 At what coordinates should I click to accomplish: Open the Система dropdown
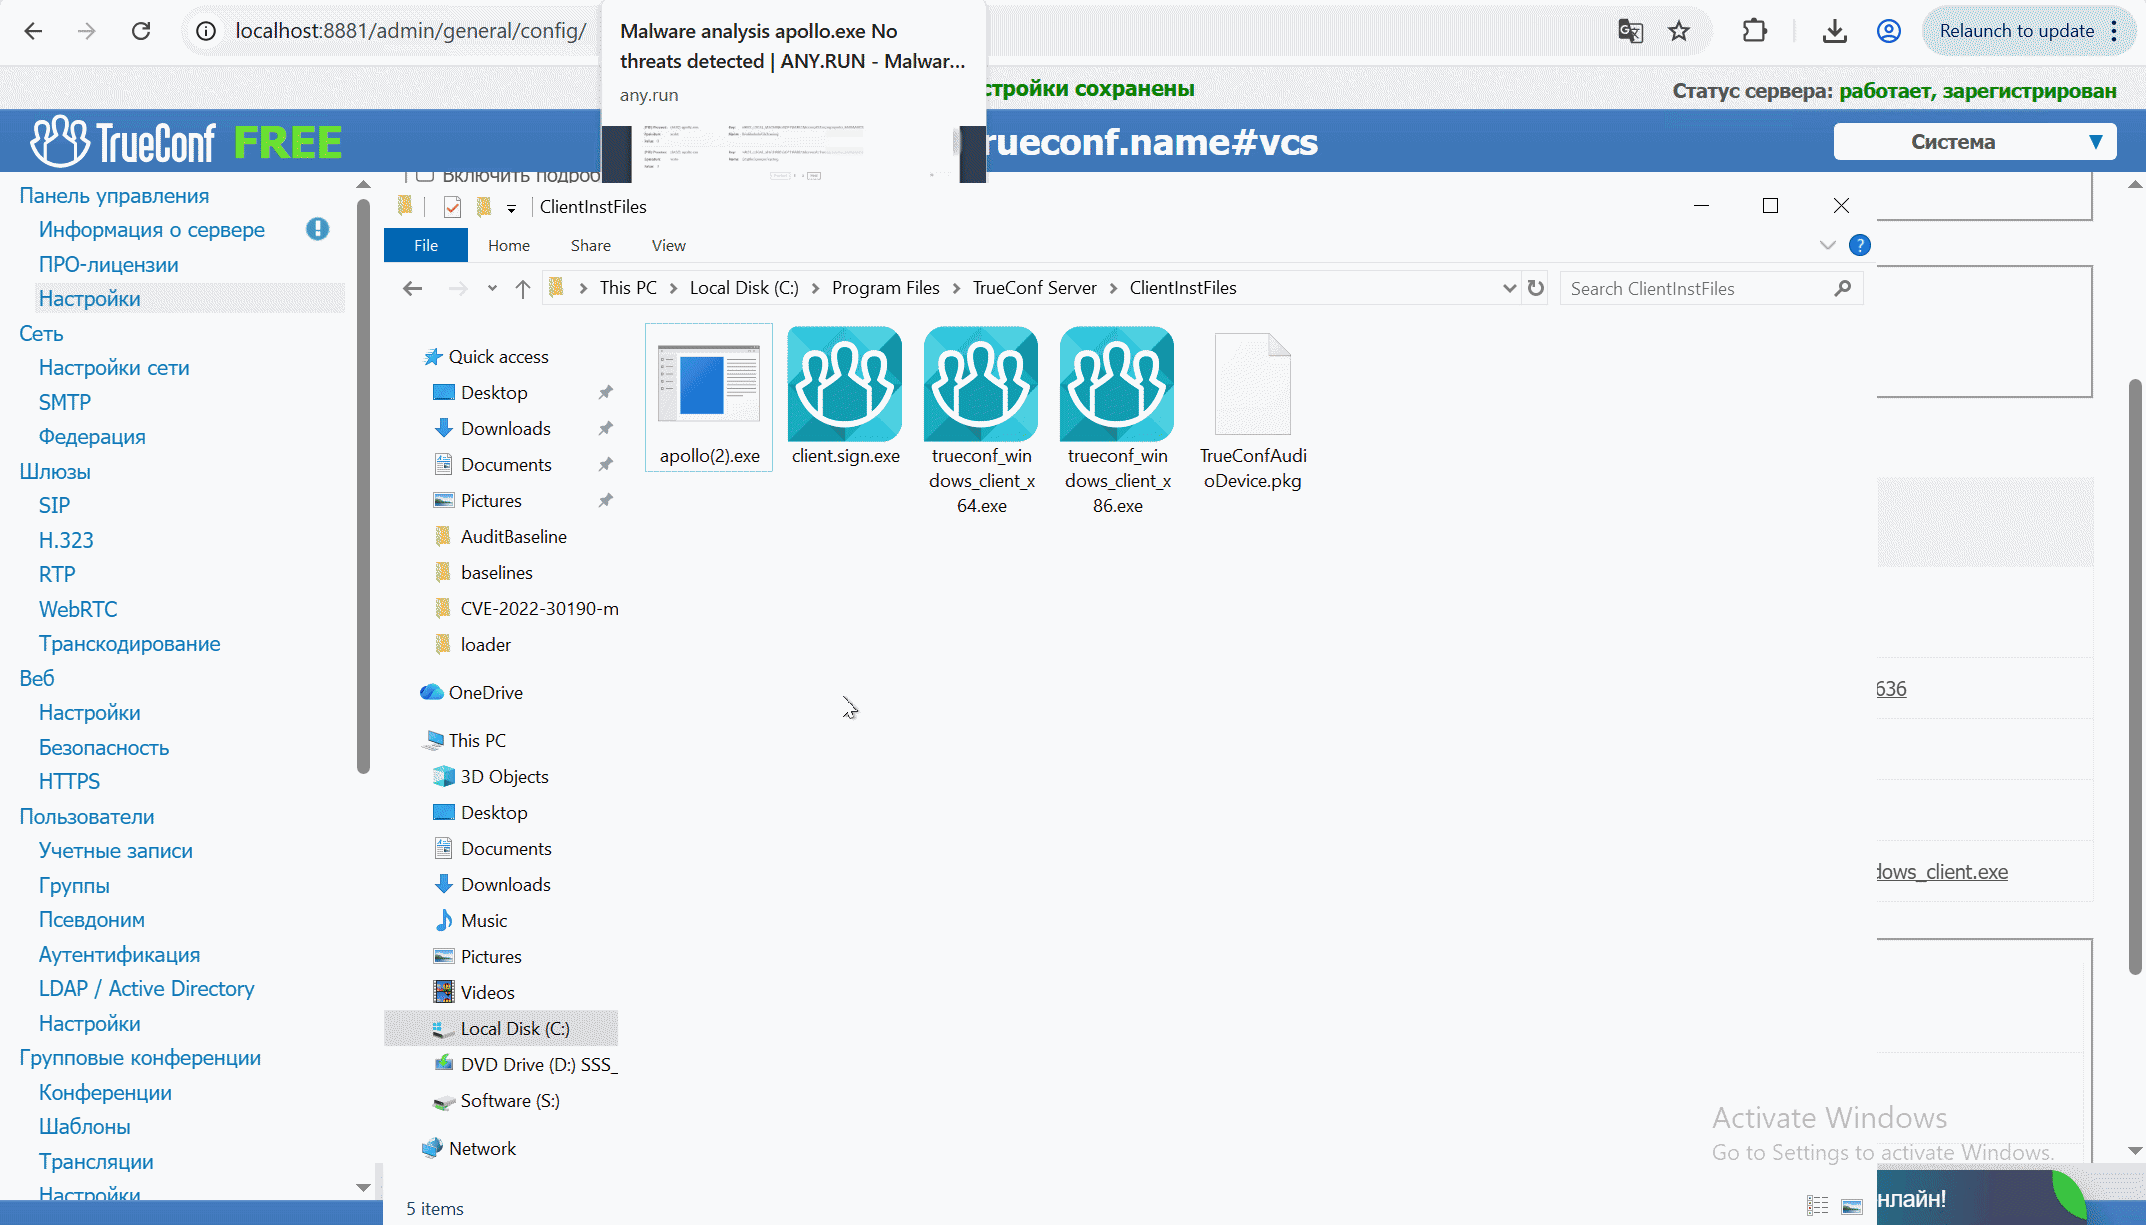[x=1975, y=142]
